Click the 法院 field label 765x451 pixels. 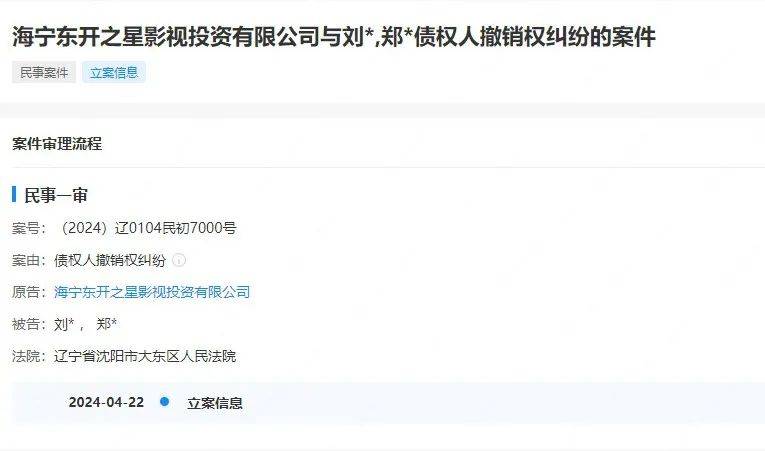[x=26, y=356]
